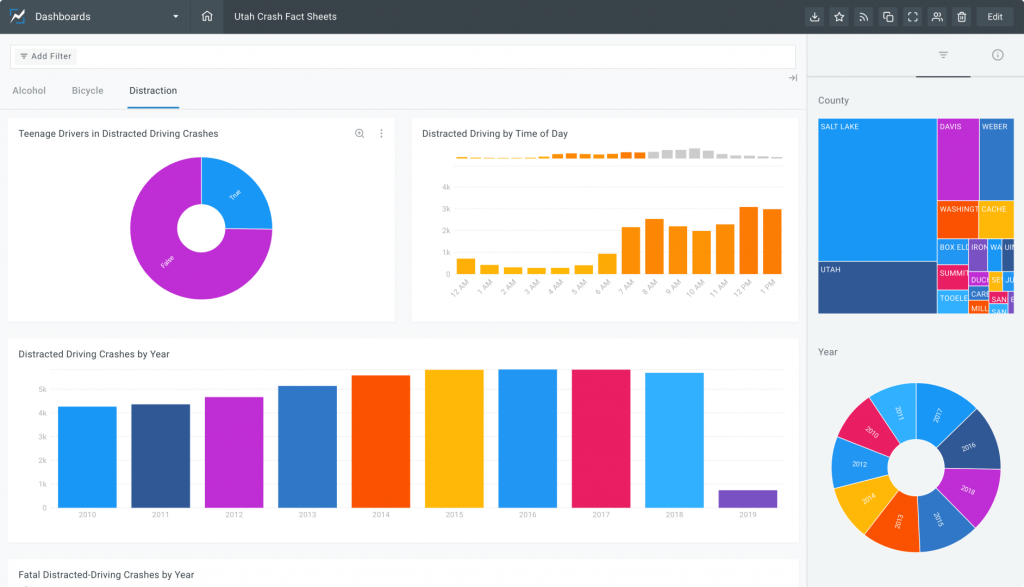Click the Add Filter button
Viewport: 1024px width, 587px height.
46,56
